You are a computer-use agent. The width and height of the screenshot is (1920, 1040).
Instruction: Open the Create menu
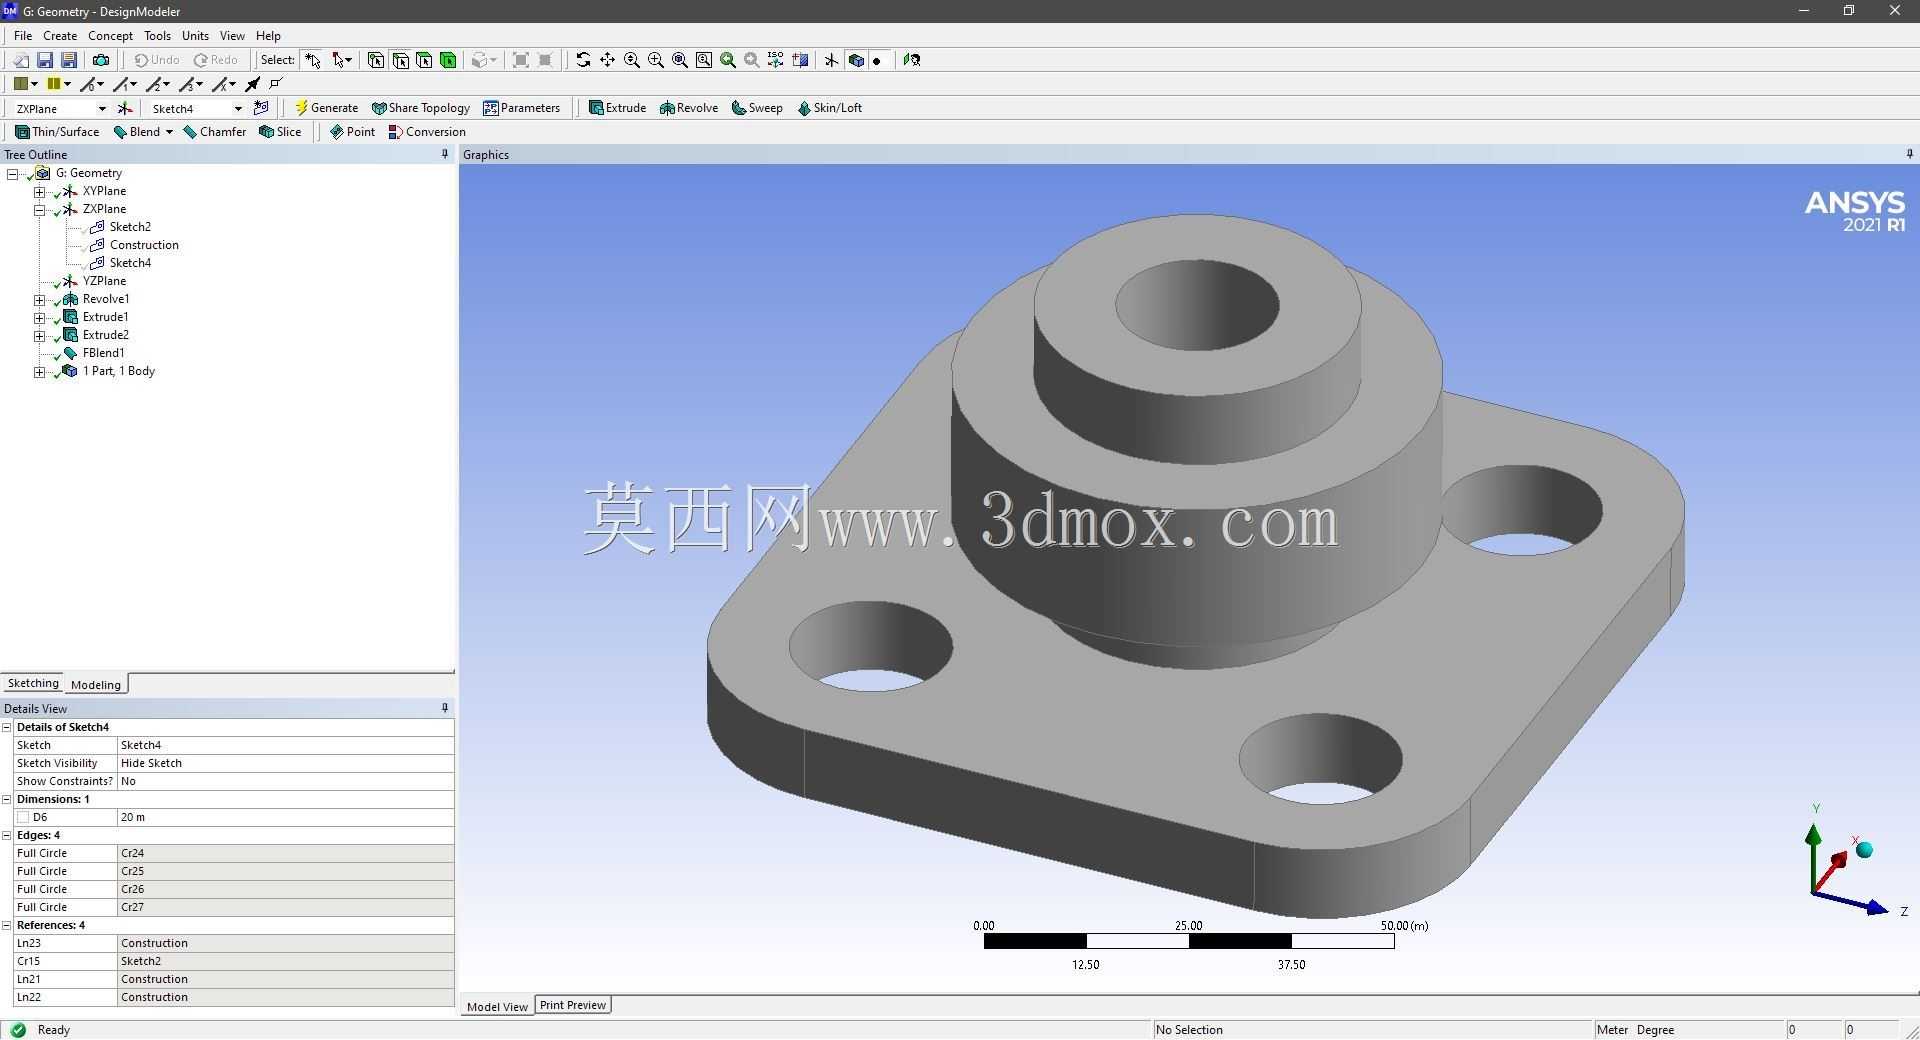60,35
